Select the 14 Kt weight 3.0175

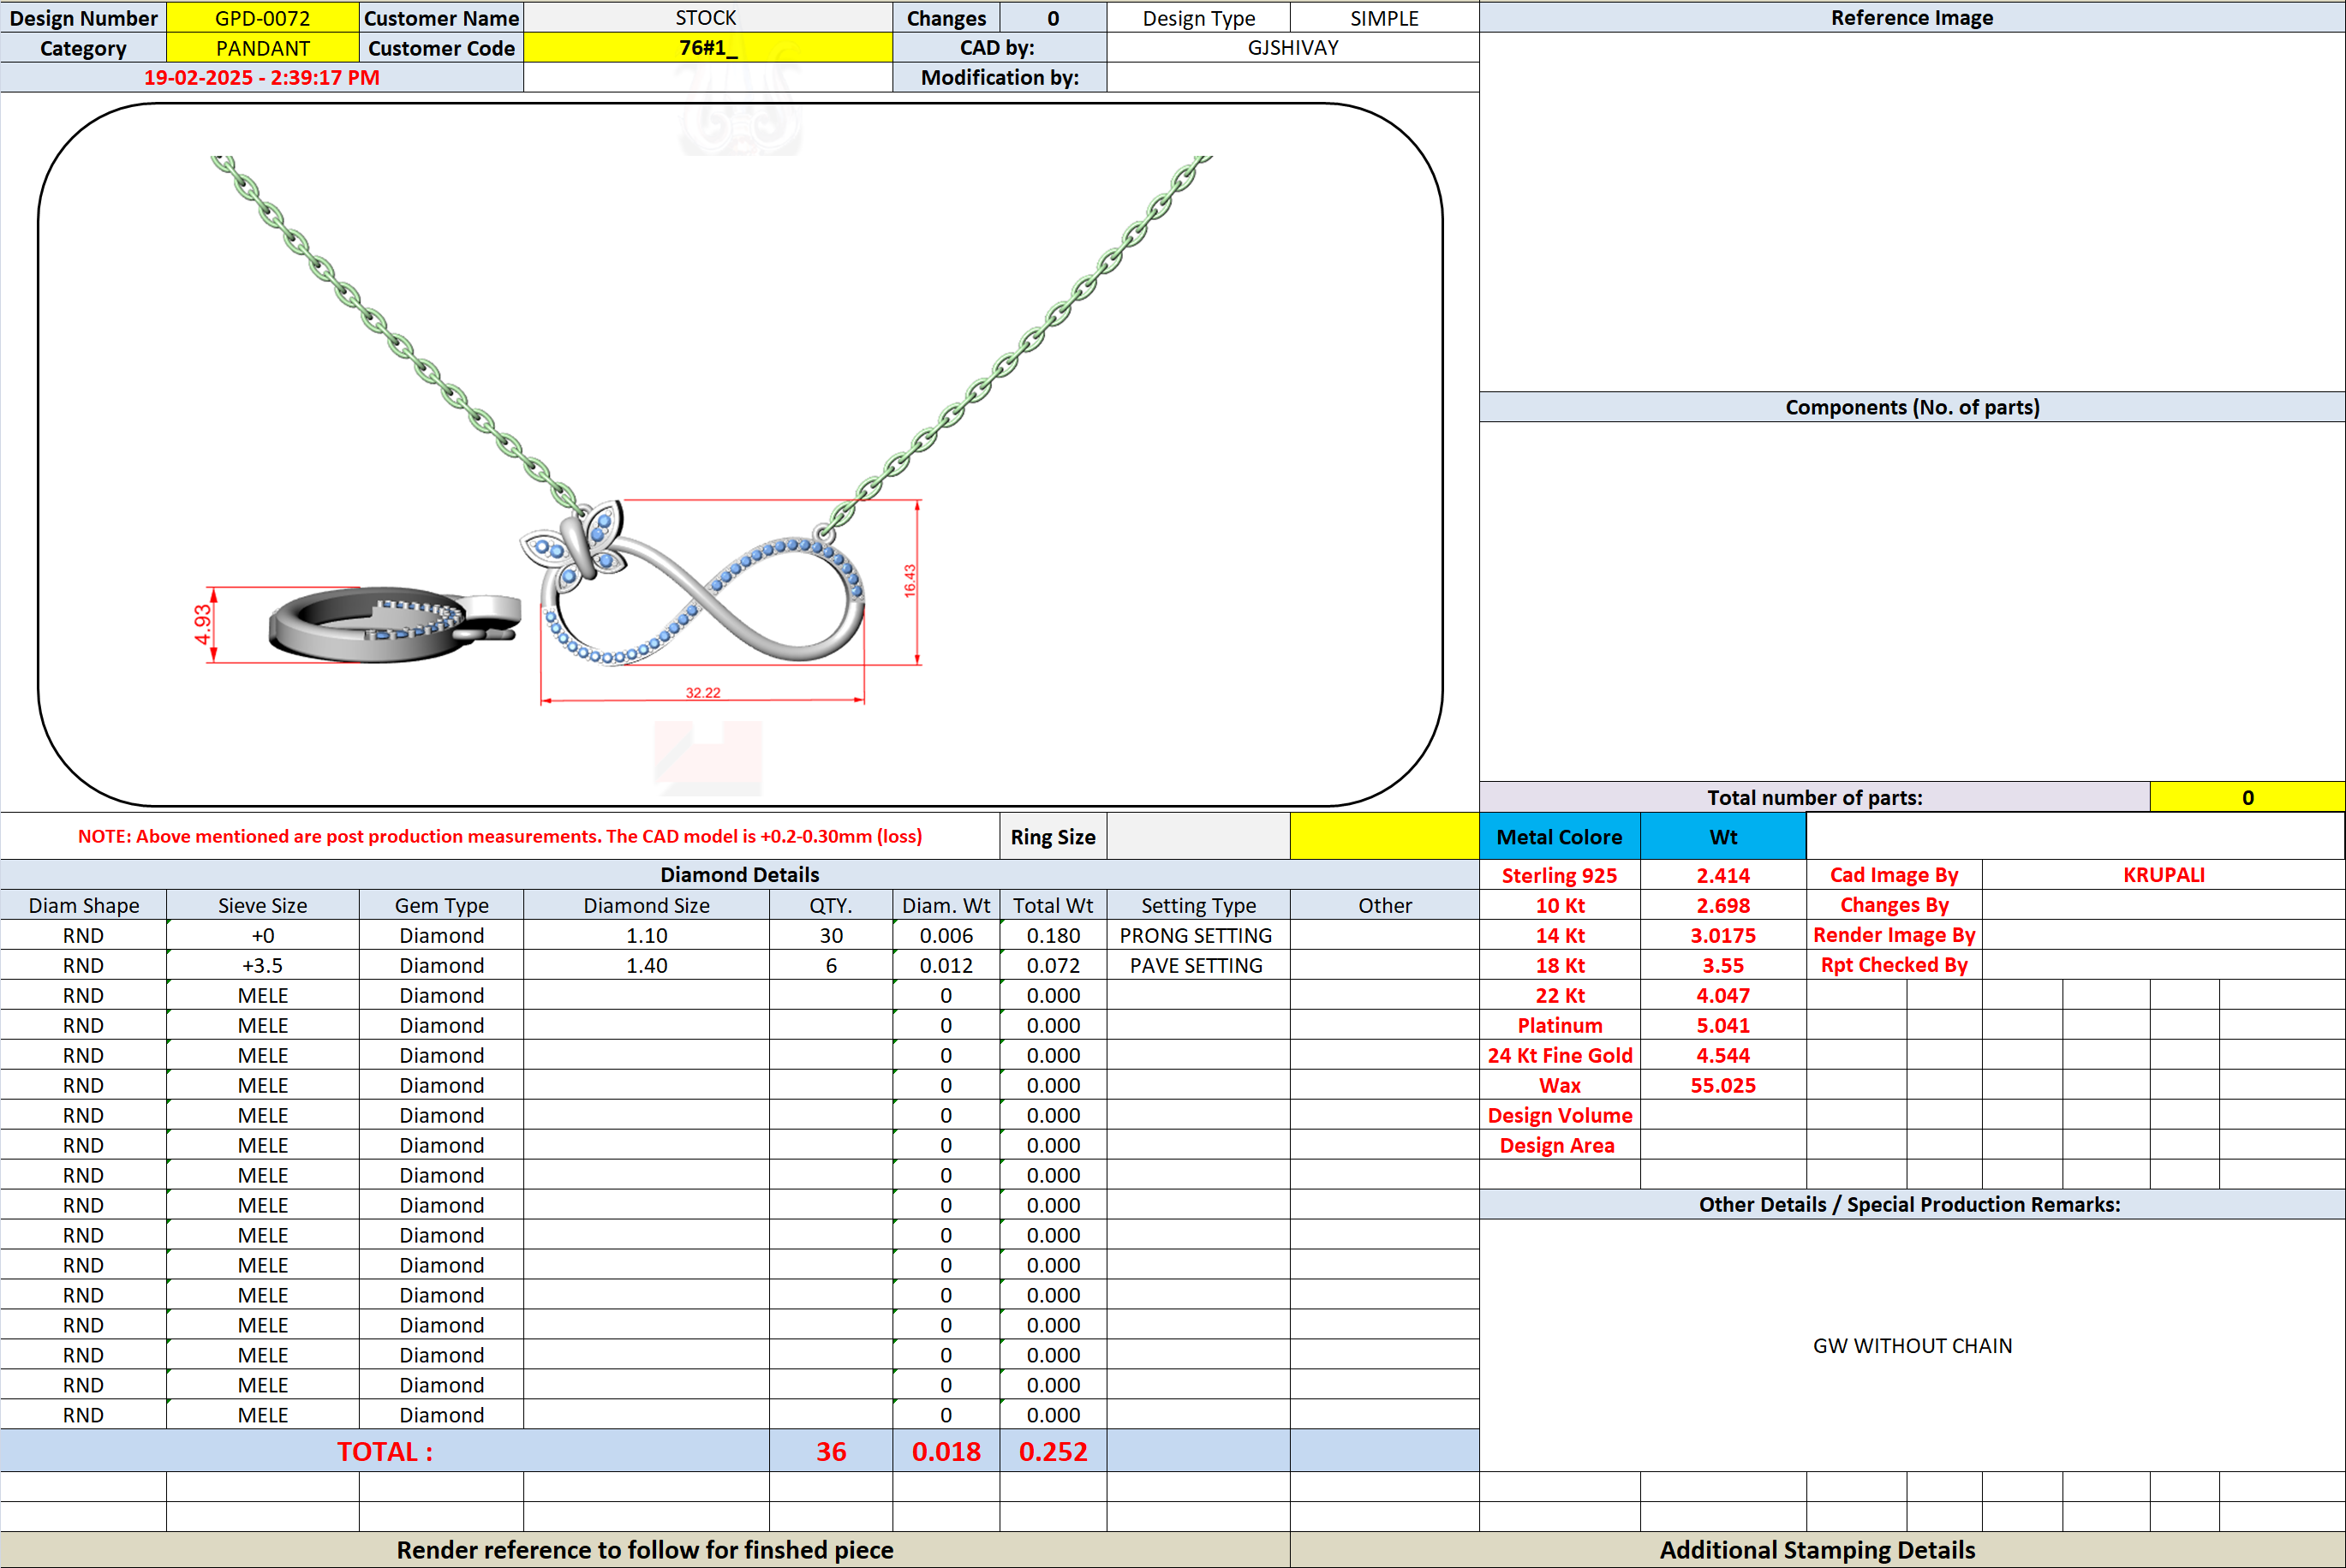click(x=1723, y=935)
